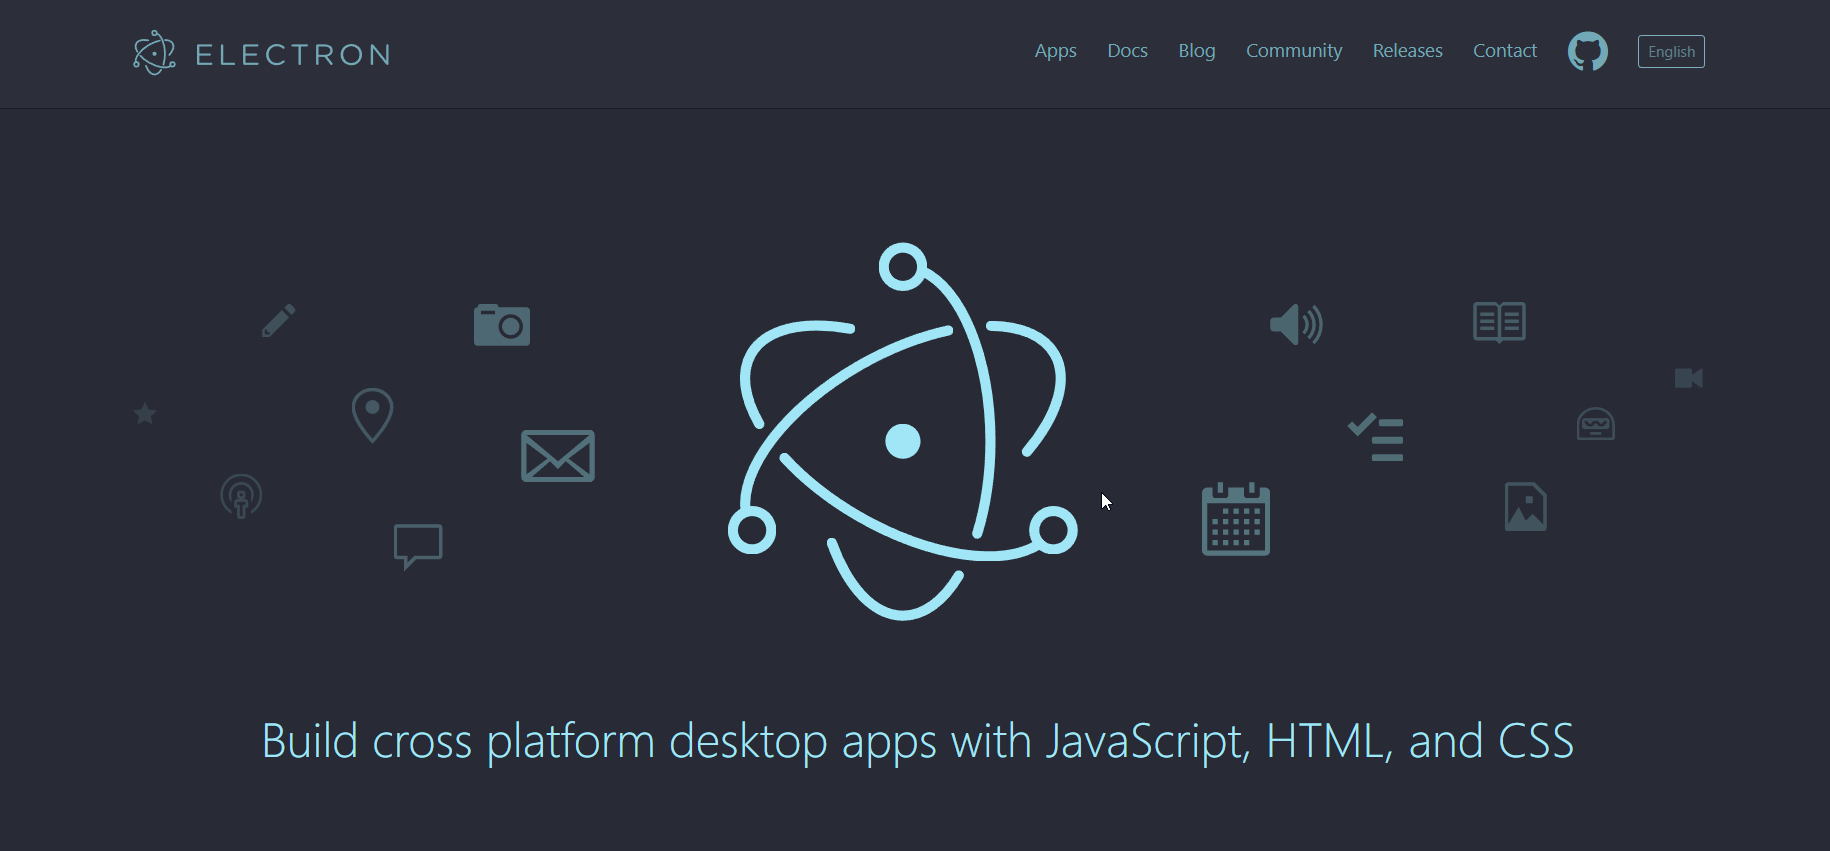This screenshot has height=851, width=1830.
Task: Click the speaker volume icon
Action: tap(1296, 324)
